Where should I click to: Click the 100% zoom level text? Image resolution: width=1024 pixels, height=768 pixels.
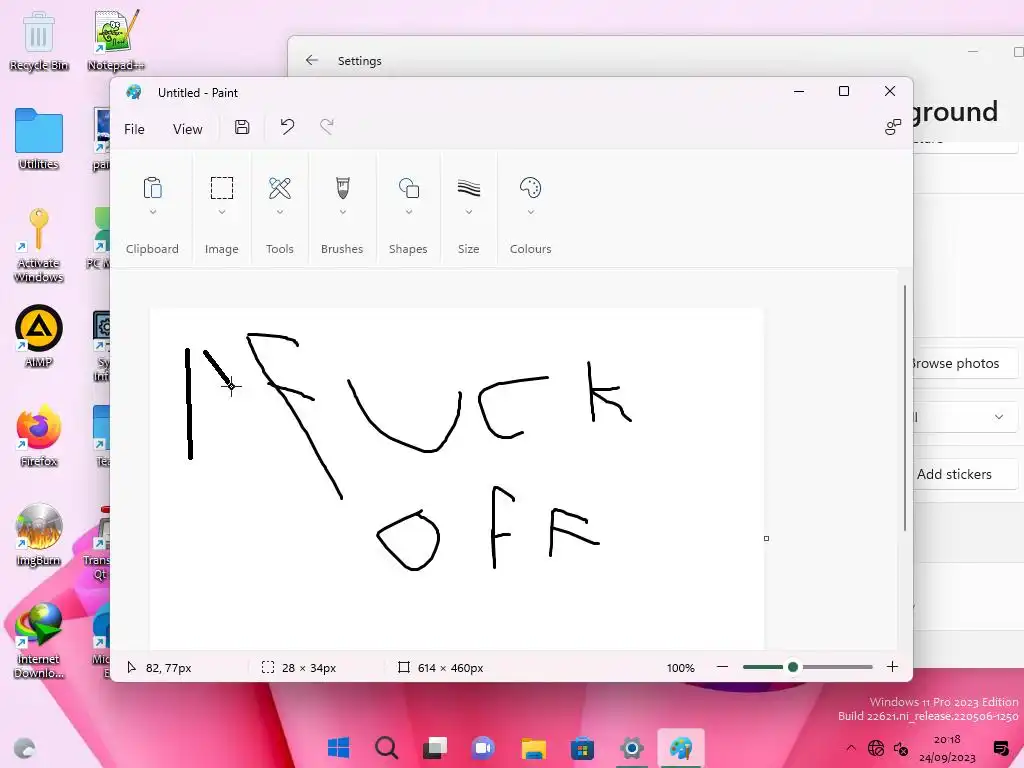pyautogui.click(x=680, y=667)
